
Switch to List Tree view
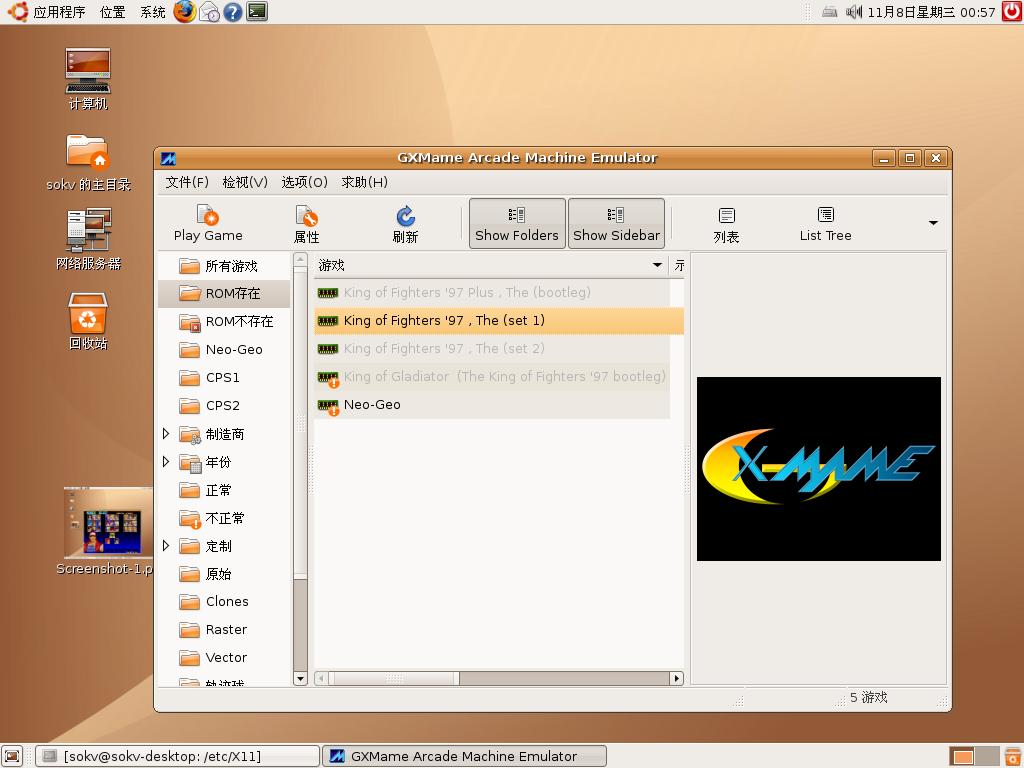pyautogui.click(x=825, y=223)
